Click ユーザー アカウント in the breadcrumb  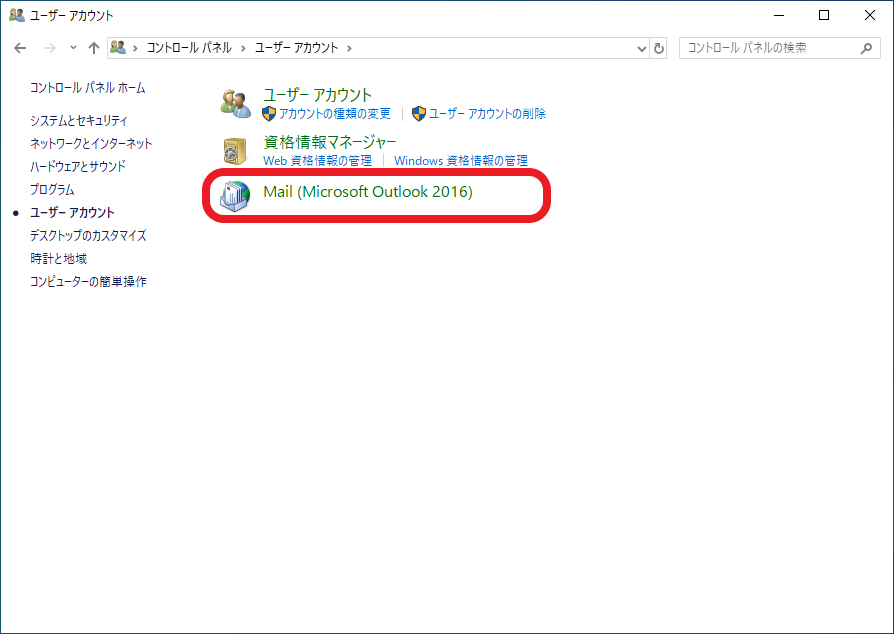click(296, 48)
